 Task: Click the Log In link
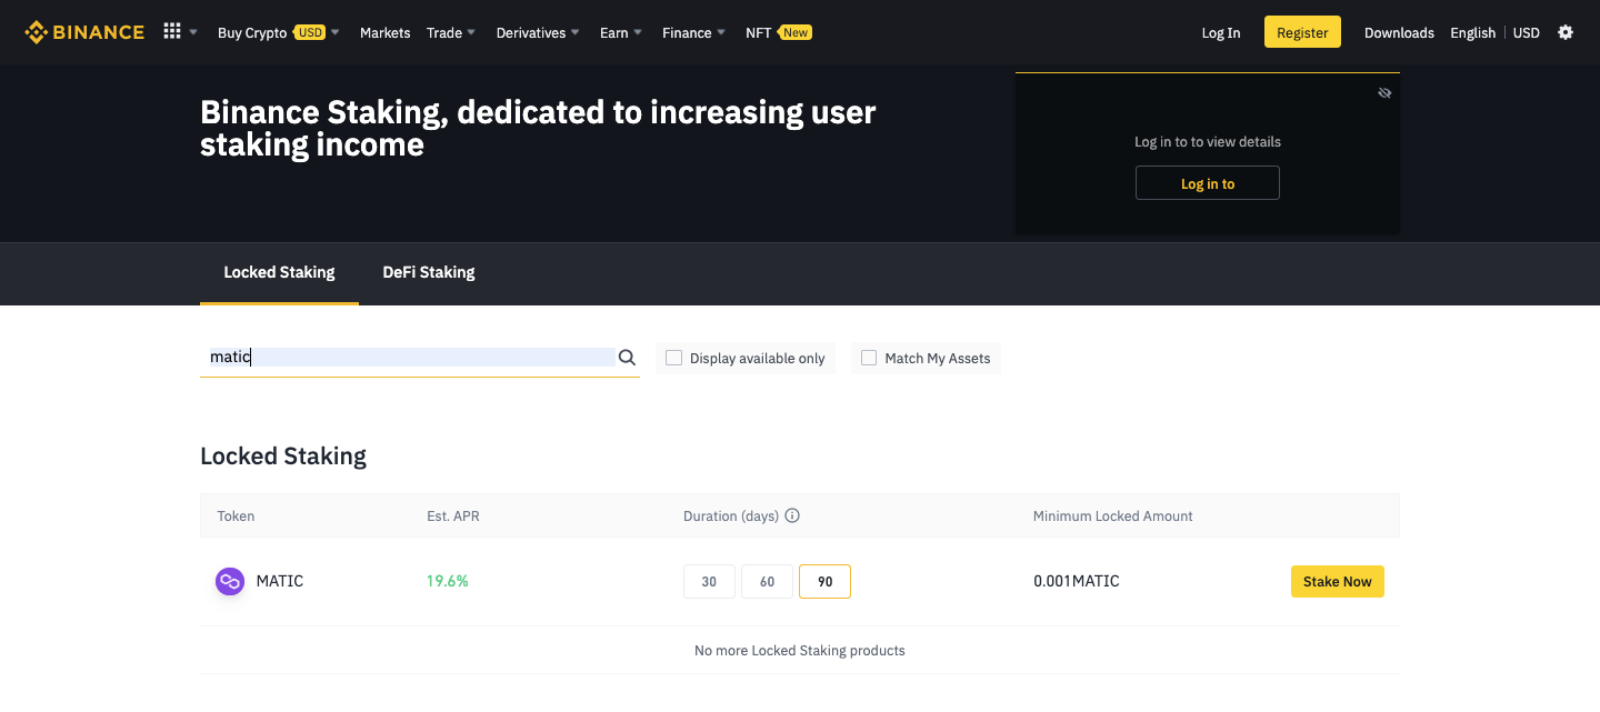1221,33
